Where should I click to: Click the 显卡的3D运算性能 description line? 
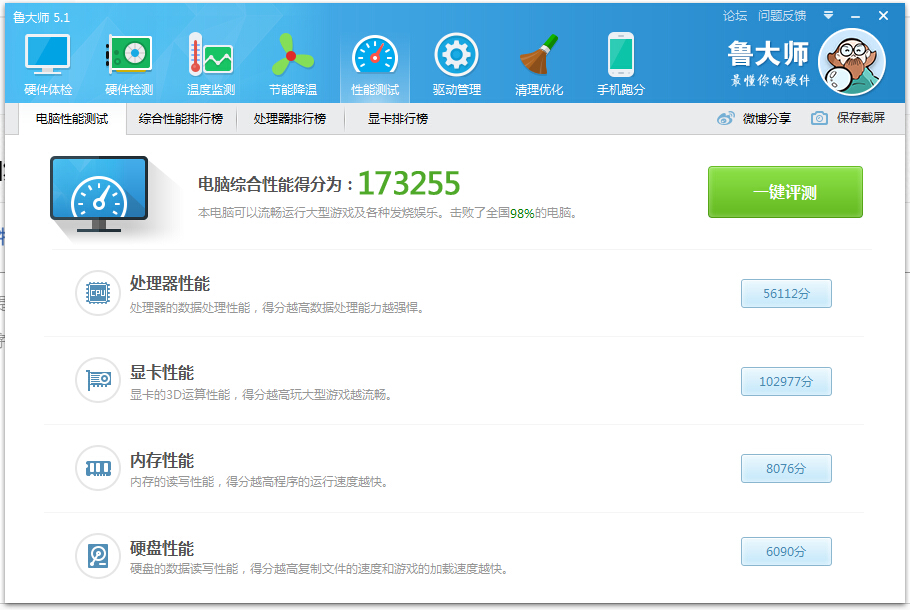click(x=261, y=395)
